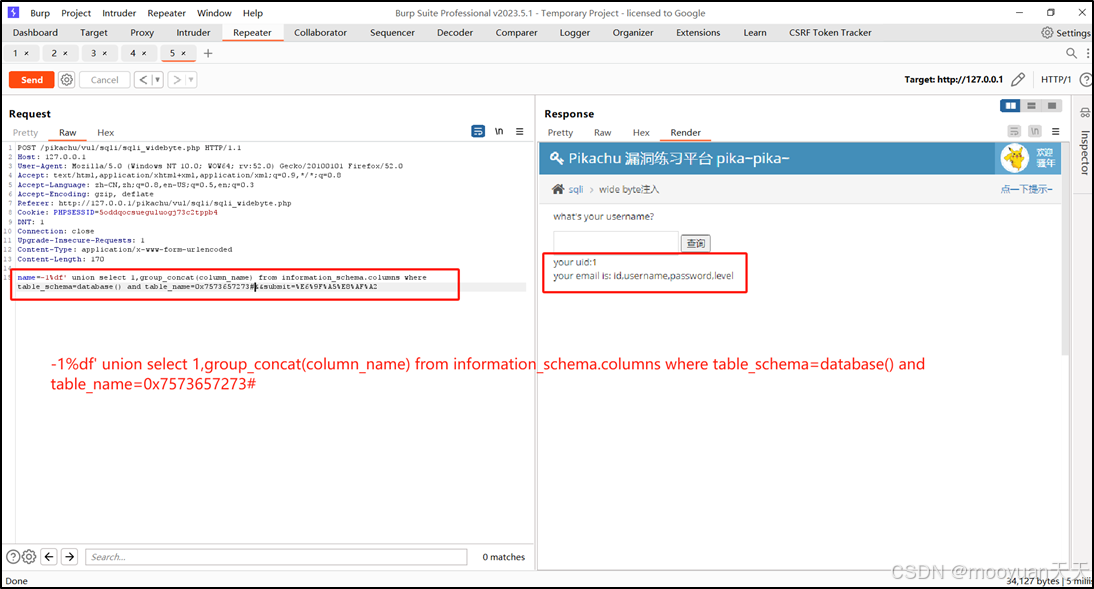This screenshot has width=1094, height=589.
Task: Jump to next search match arrow
Action: tap(69, 557)
